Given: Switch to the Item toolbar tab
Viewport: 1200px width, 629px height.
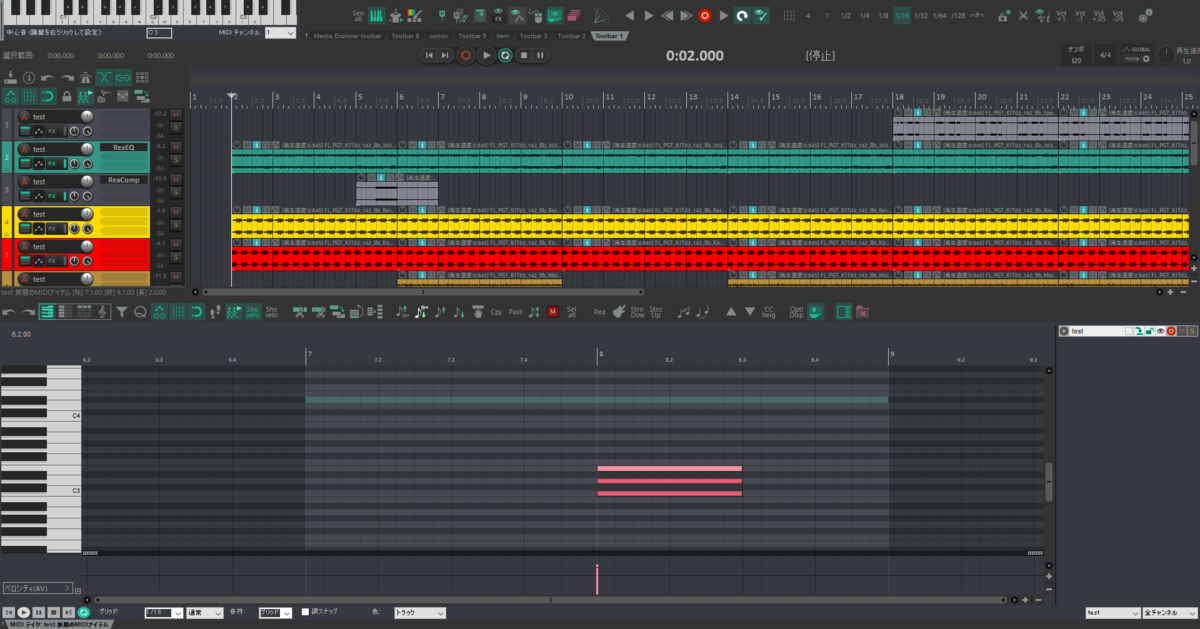Looking at the screenshot, I should [x=503, y=36].
